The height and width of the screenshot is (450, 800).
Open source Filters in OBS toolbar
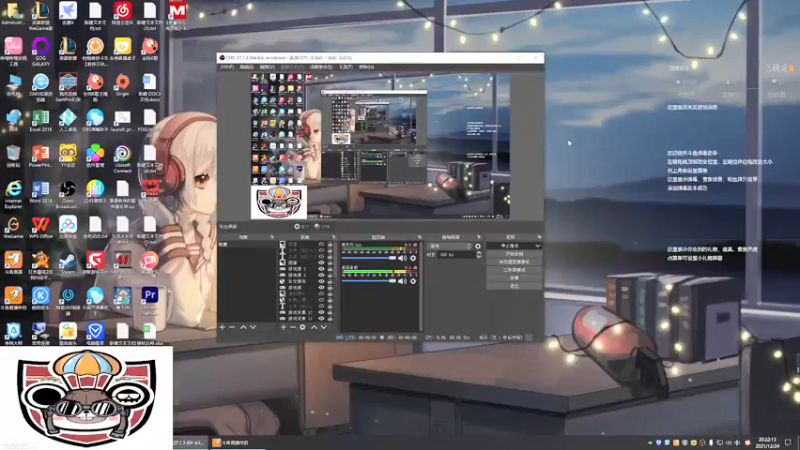coord(322,227)
